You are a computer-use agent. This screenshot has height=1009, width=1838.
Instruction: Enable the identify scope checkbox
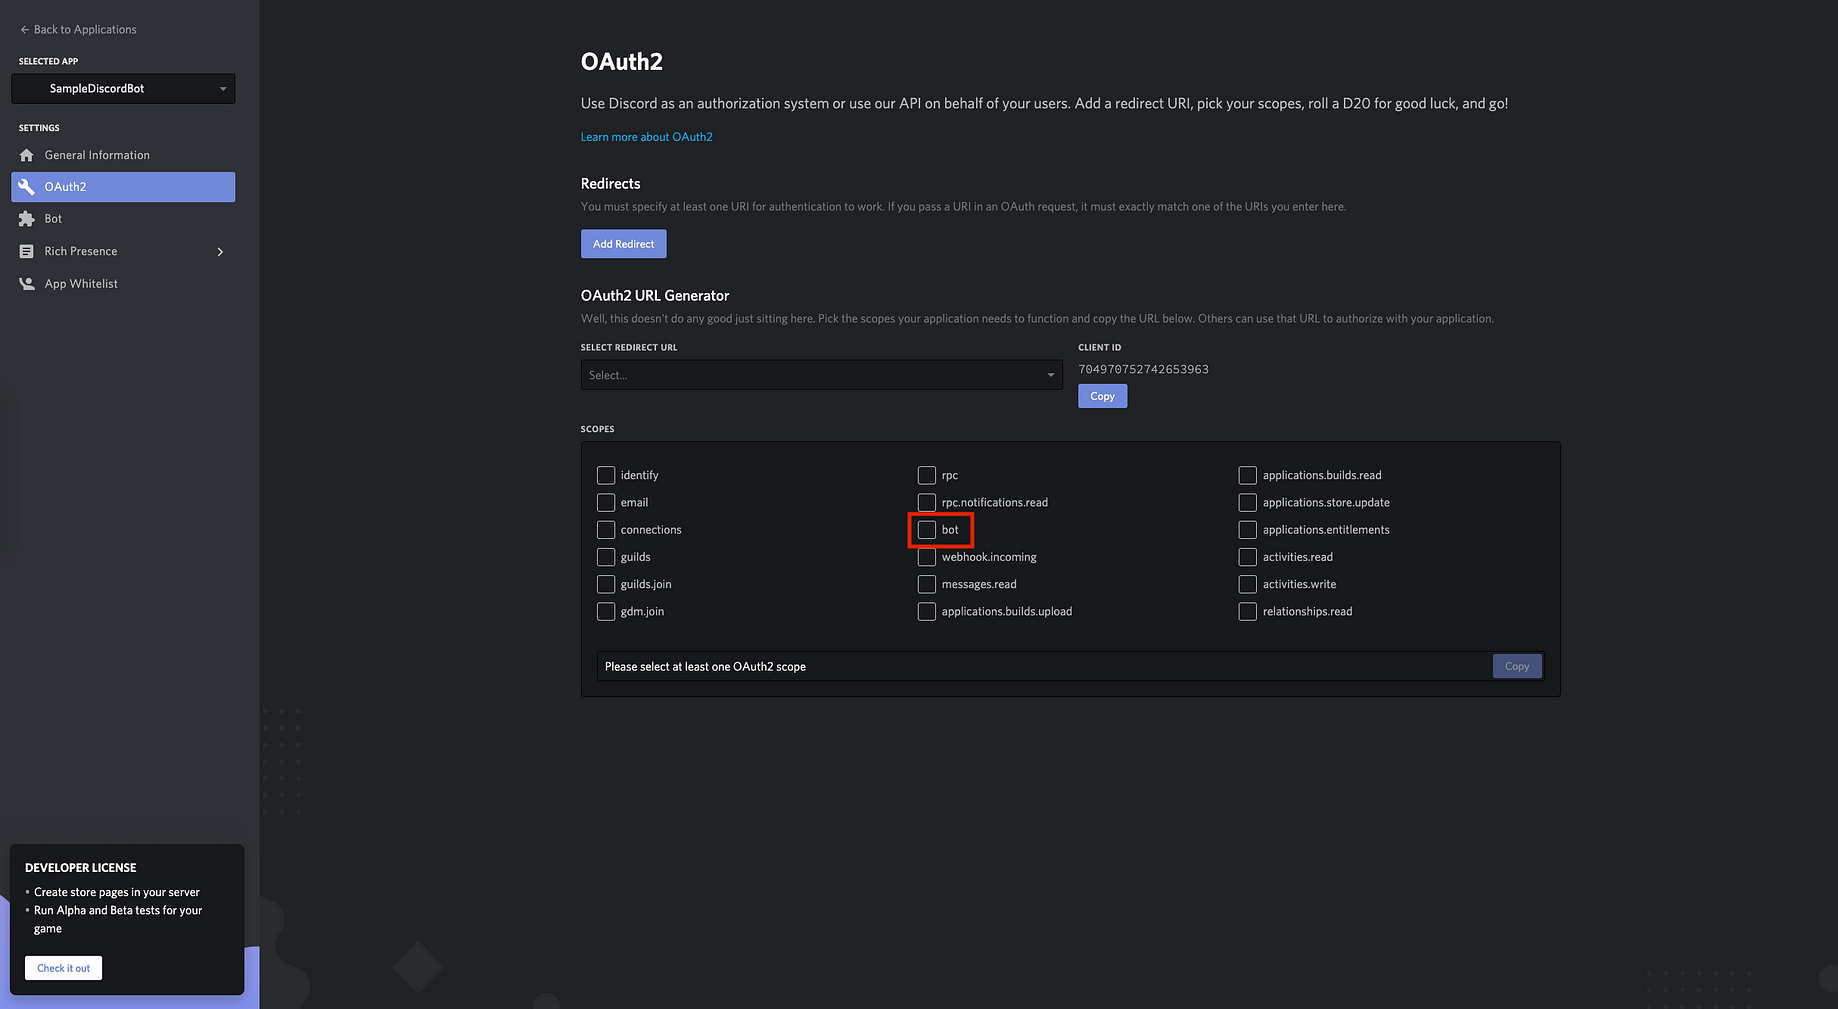pyautogui.click(x=606, y=475)
